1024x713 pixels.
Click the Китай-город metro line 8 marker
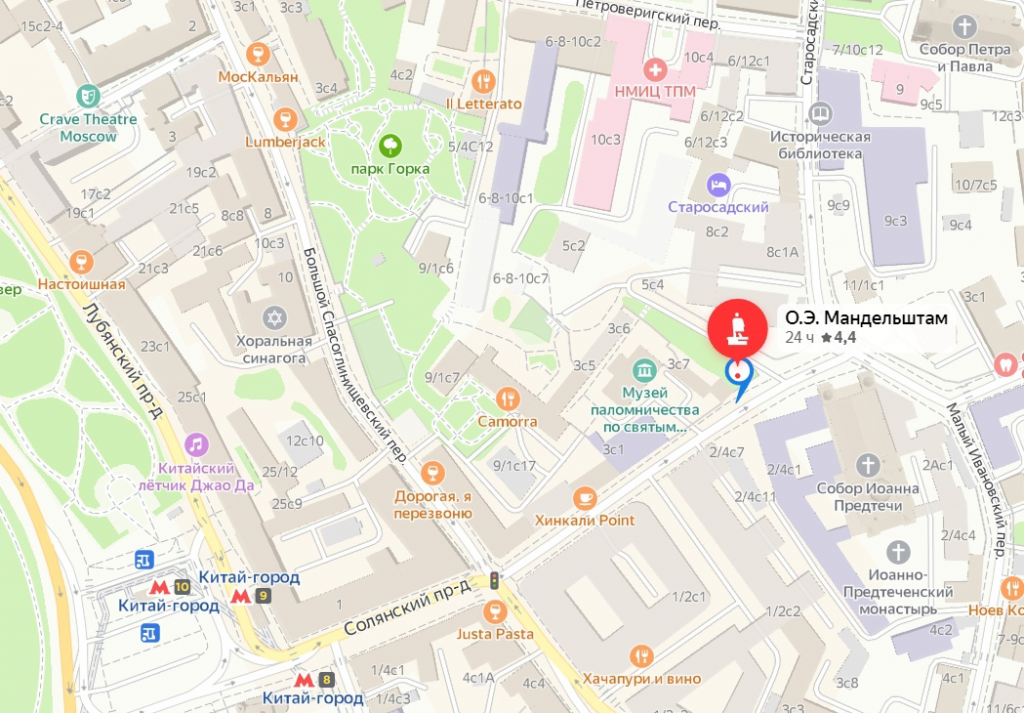point(313,680)
